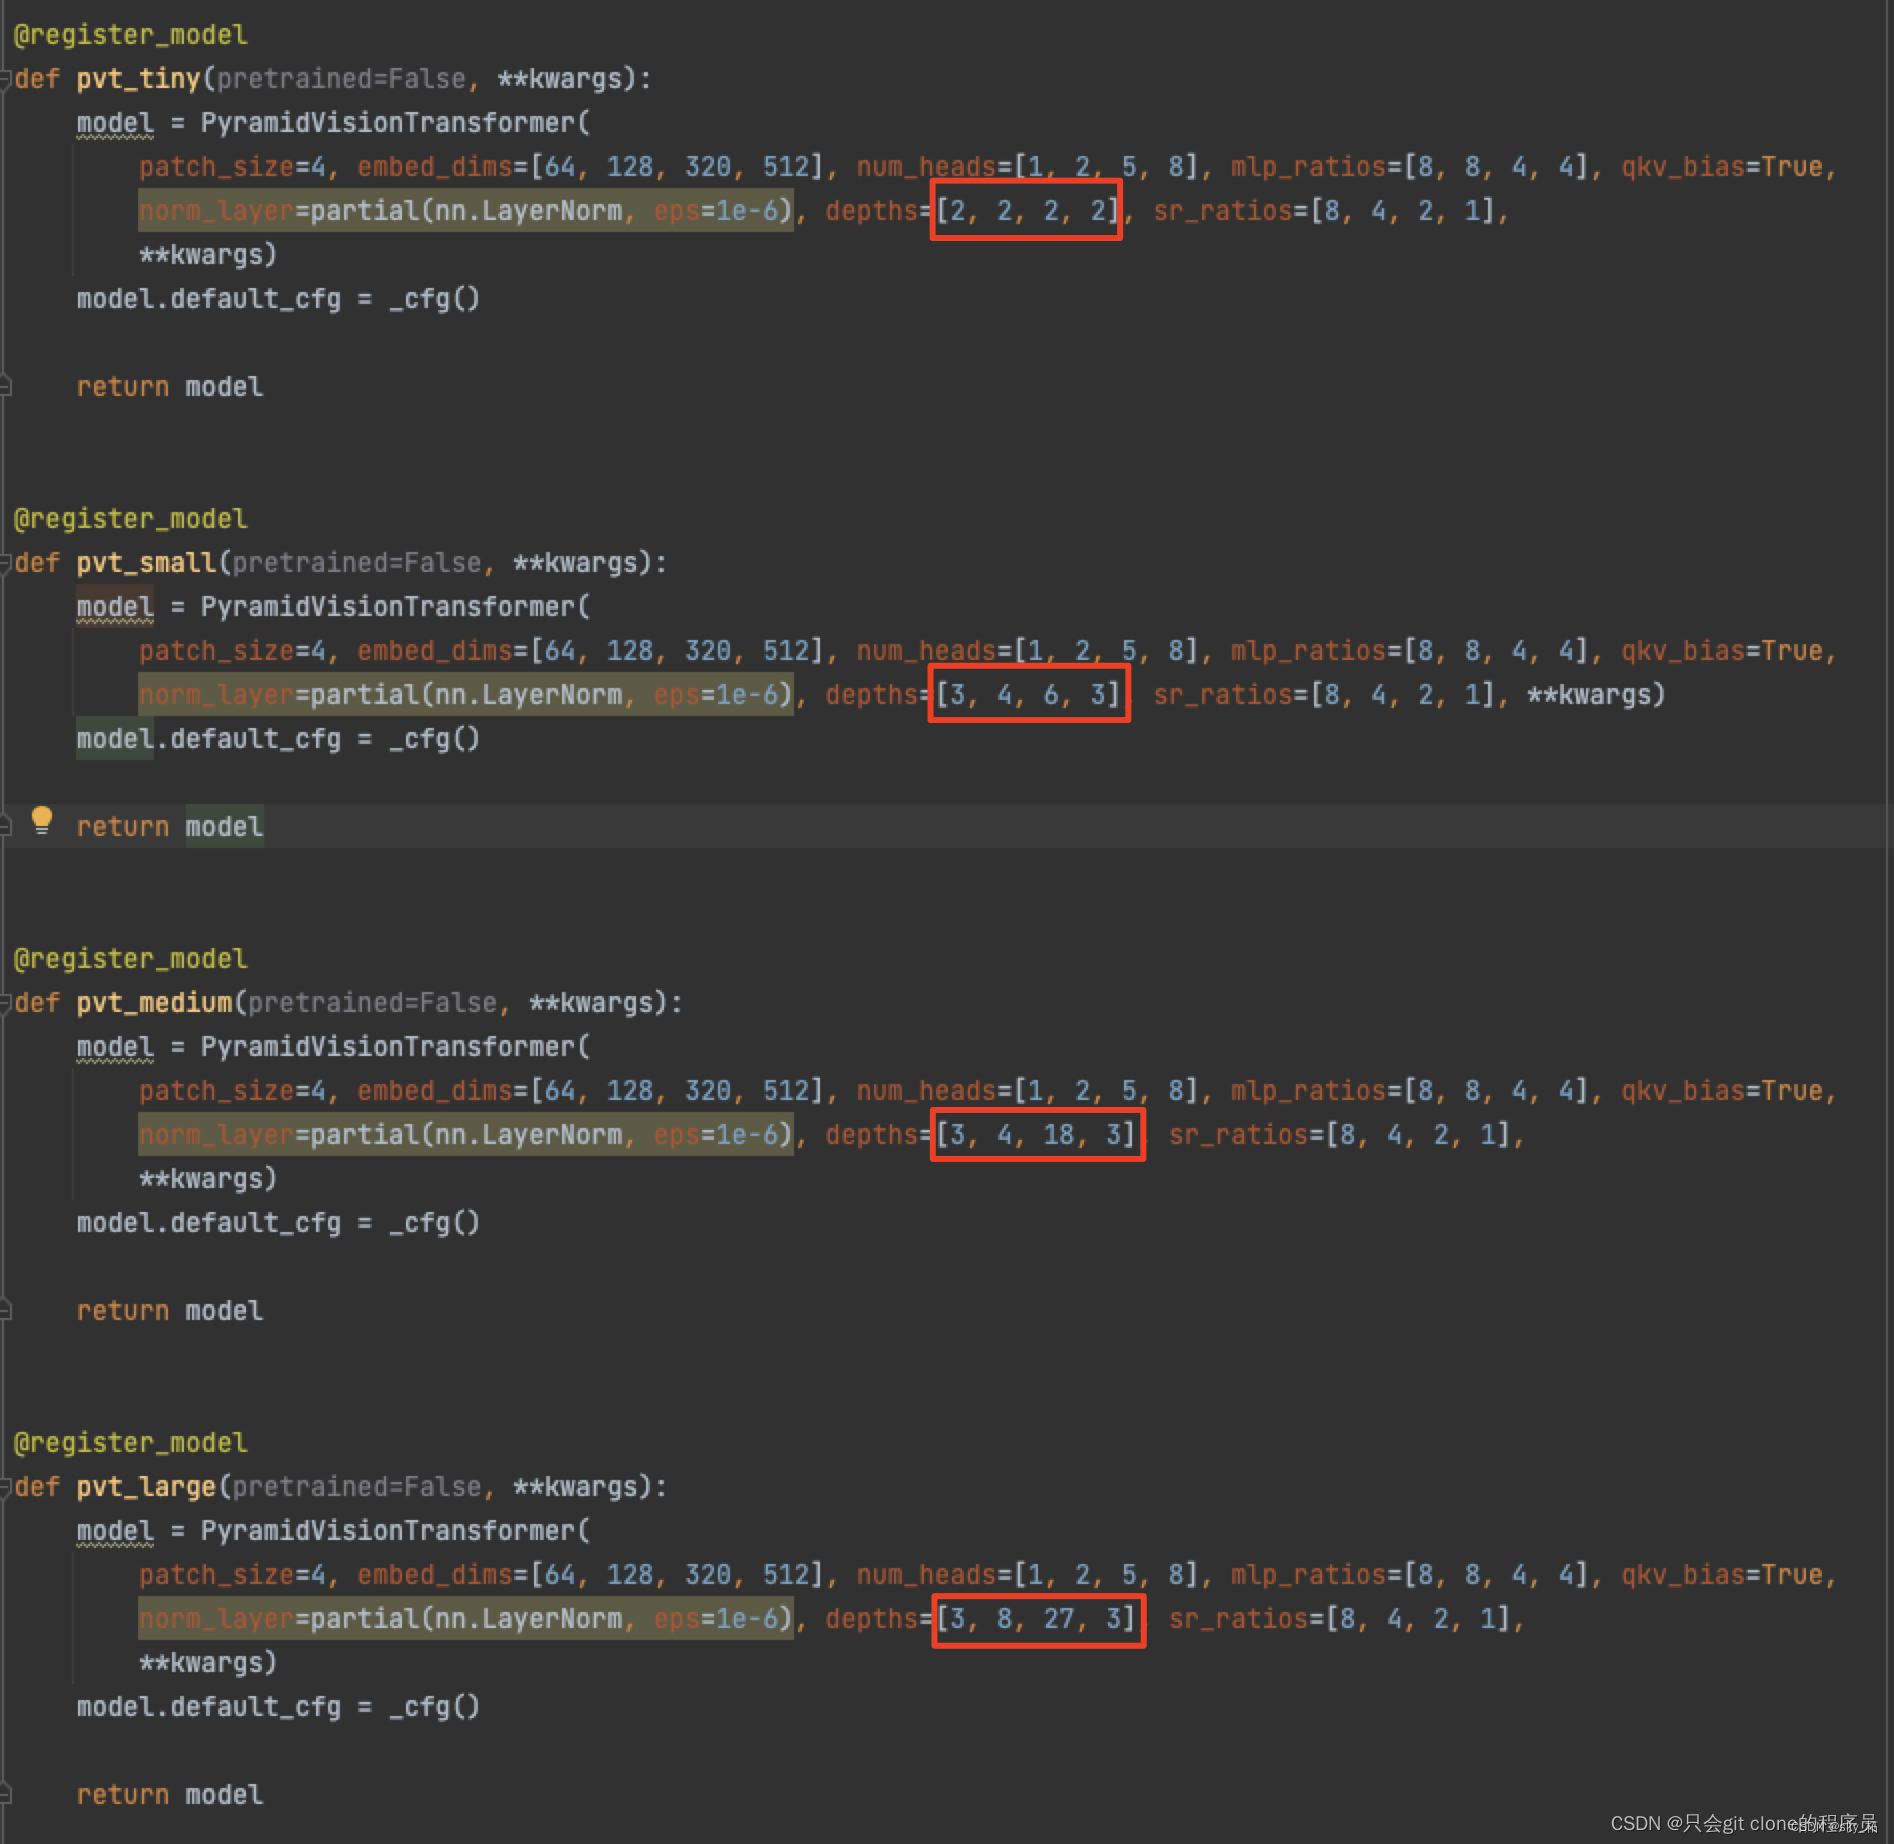
Task: Place cursor on the pvt_tiny function name
Action: tap(139, 79)
